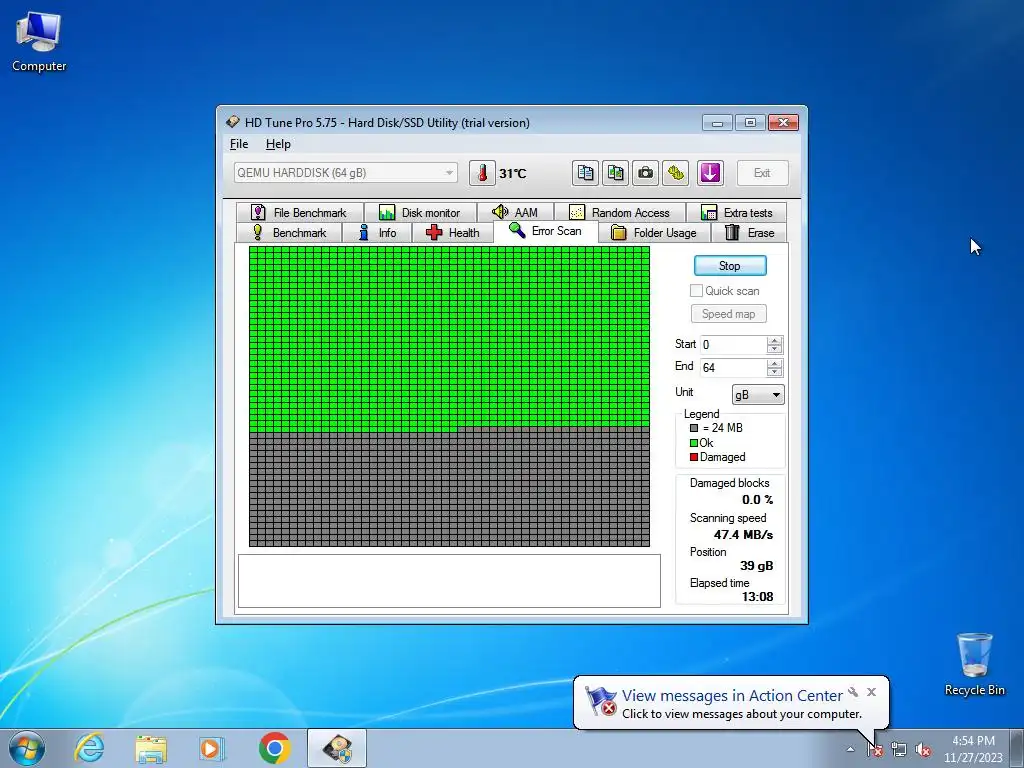
Task: Toggle the Quick scan checkbox
Action: tap(696, 291)
